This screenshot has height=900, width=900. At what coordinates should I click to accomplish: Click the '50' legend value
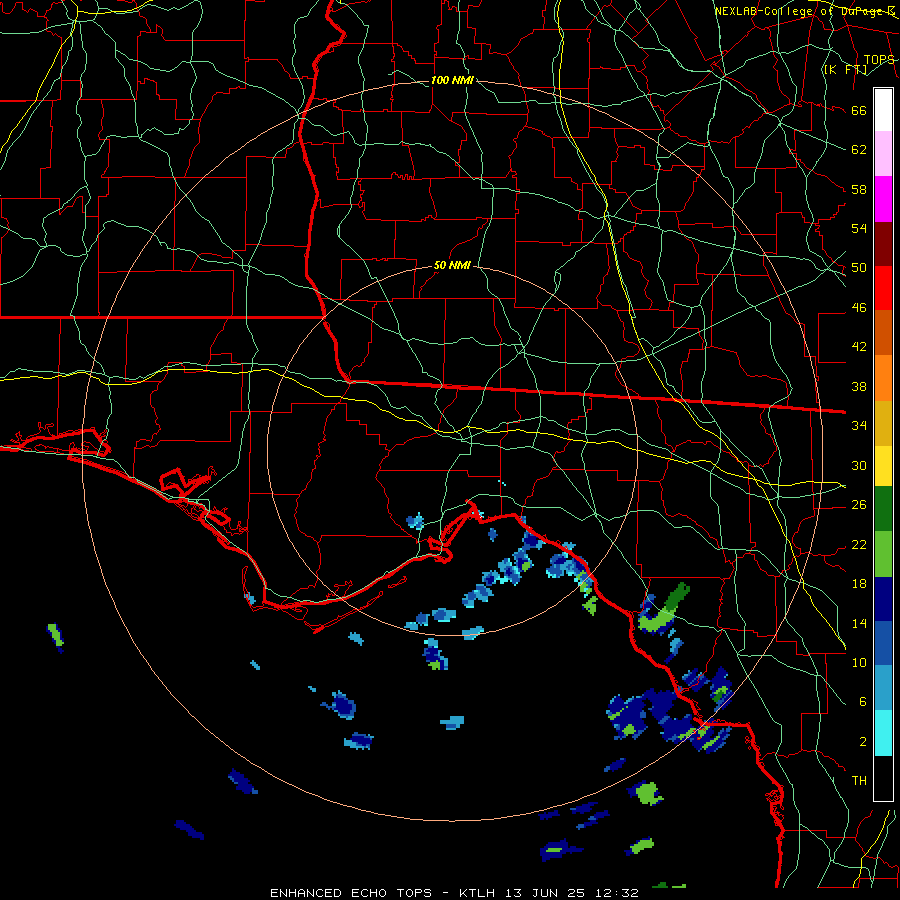point(859,268)
